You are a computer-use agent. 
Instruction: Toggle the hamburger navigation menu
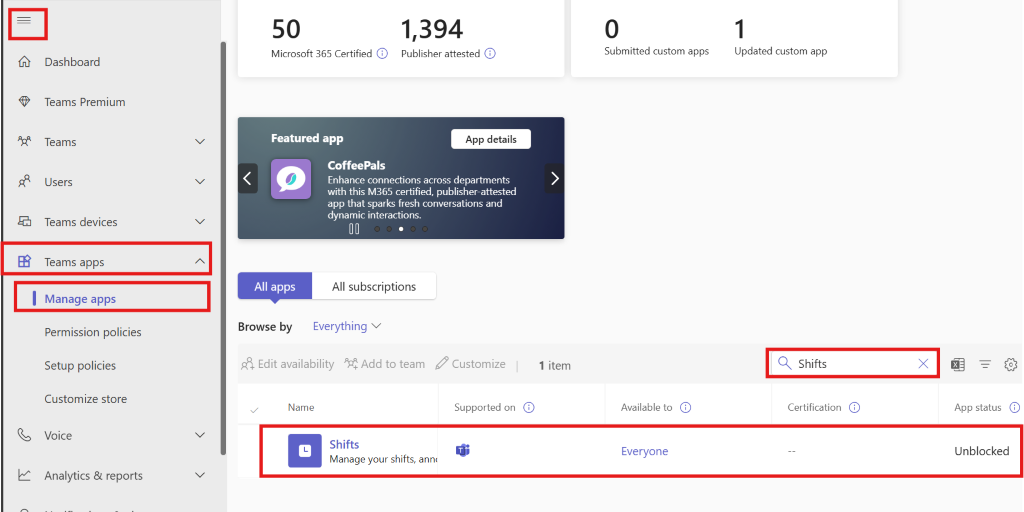click(x=24, y=21)
